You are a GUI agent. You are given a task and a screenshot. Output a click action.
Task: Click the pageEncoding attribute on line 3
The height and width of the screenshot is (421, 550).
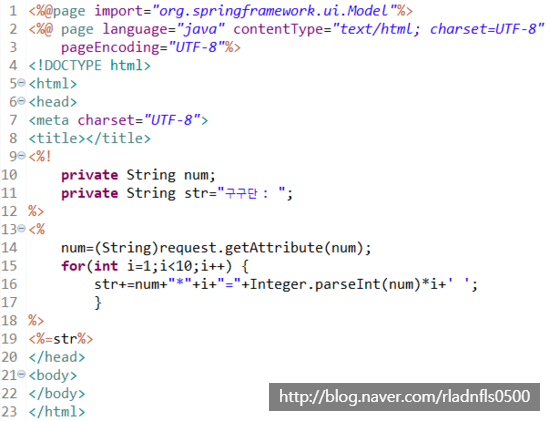coord(110,47)
